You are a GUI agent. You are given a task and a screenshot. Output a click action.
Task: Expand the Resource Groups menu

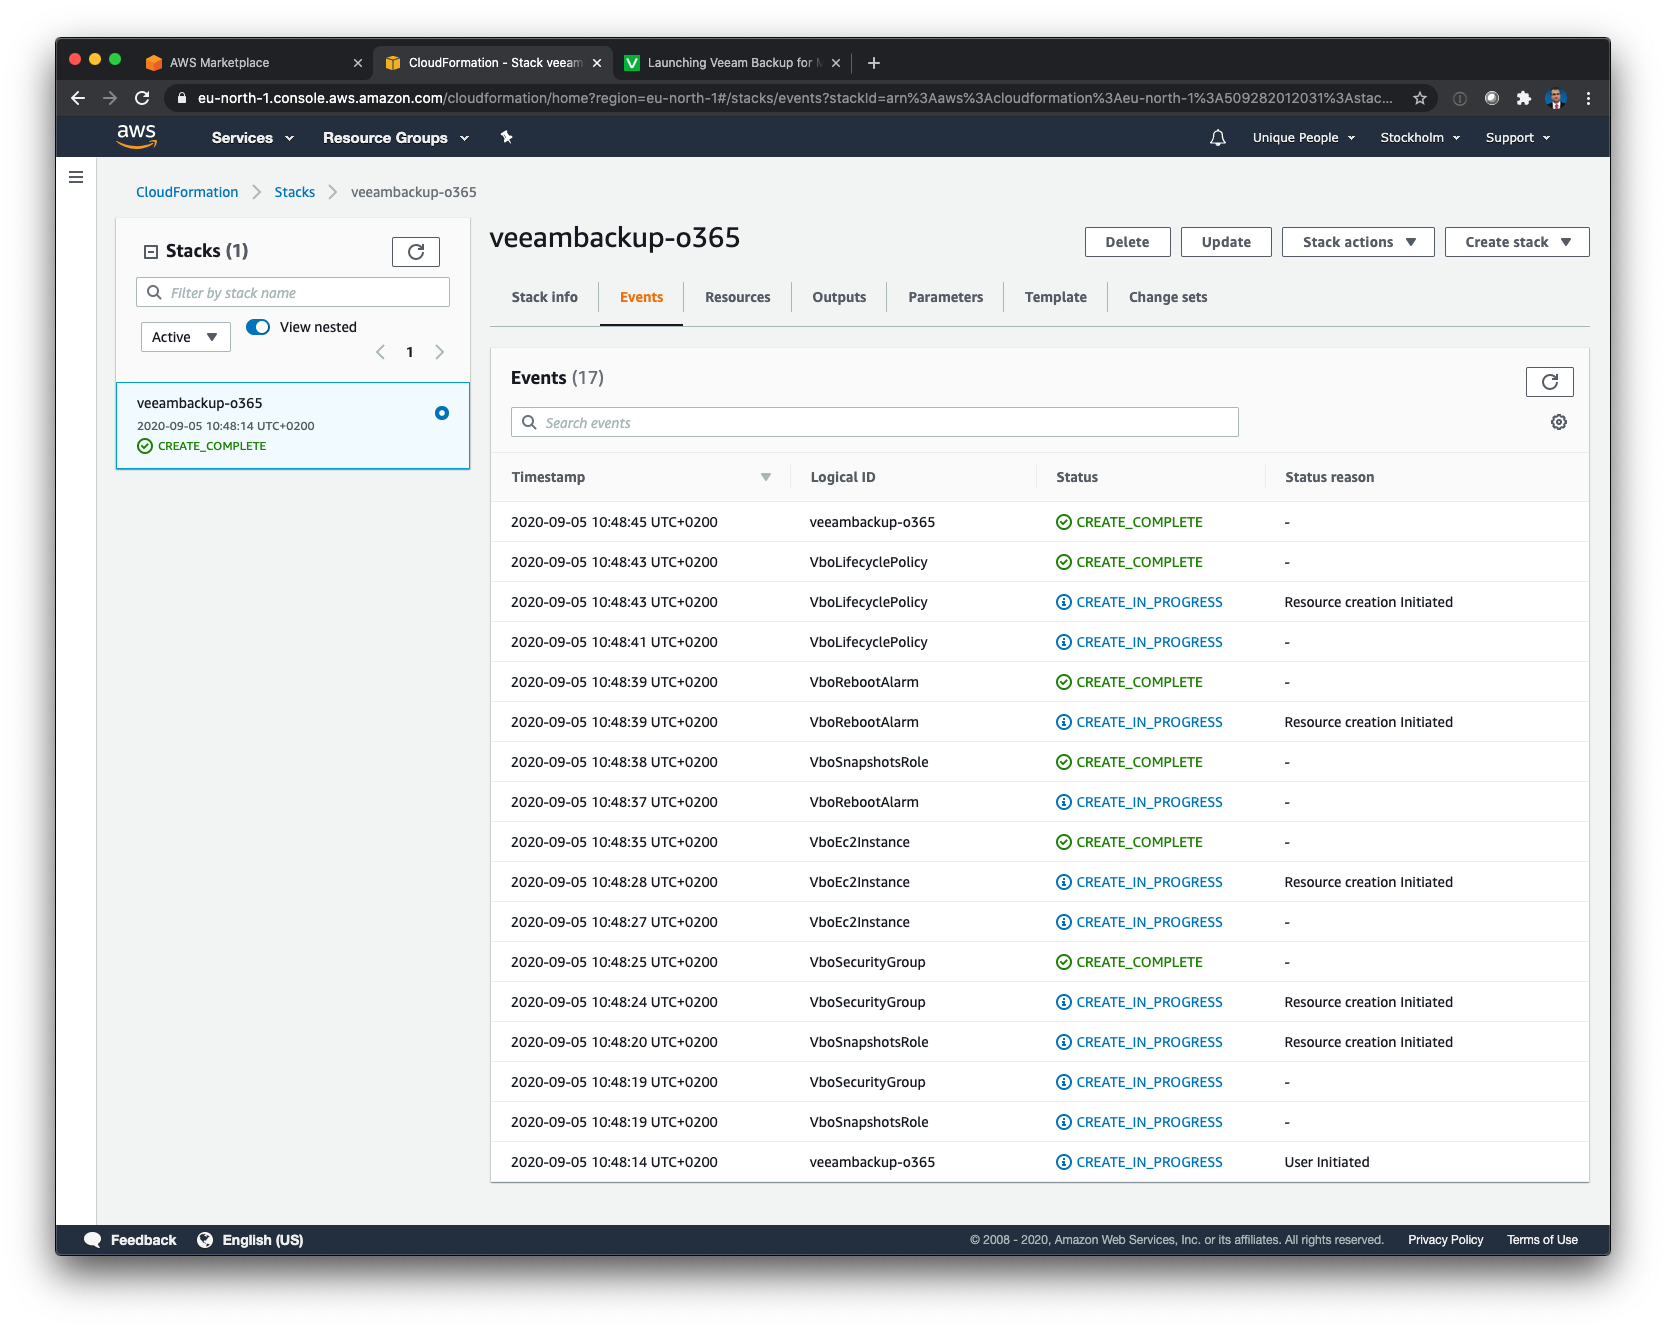tap(395, 138)
